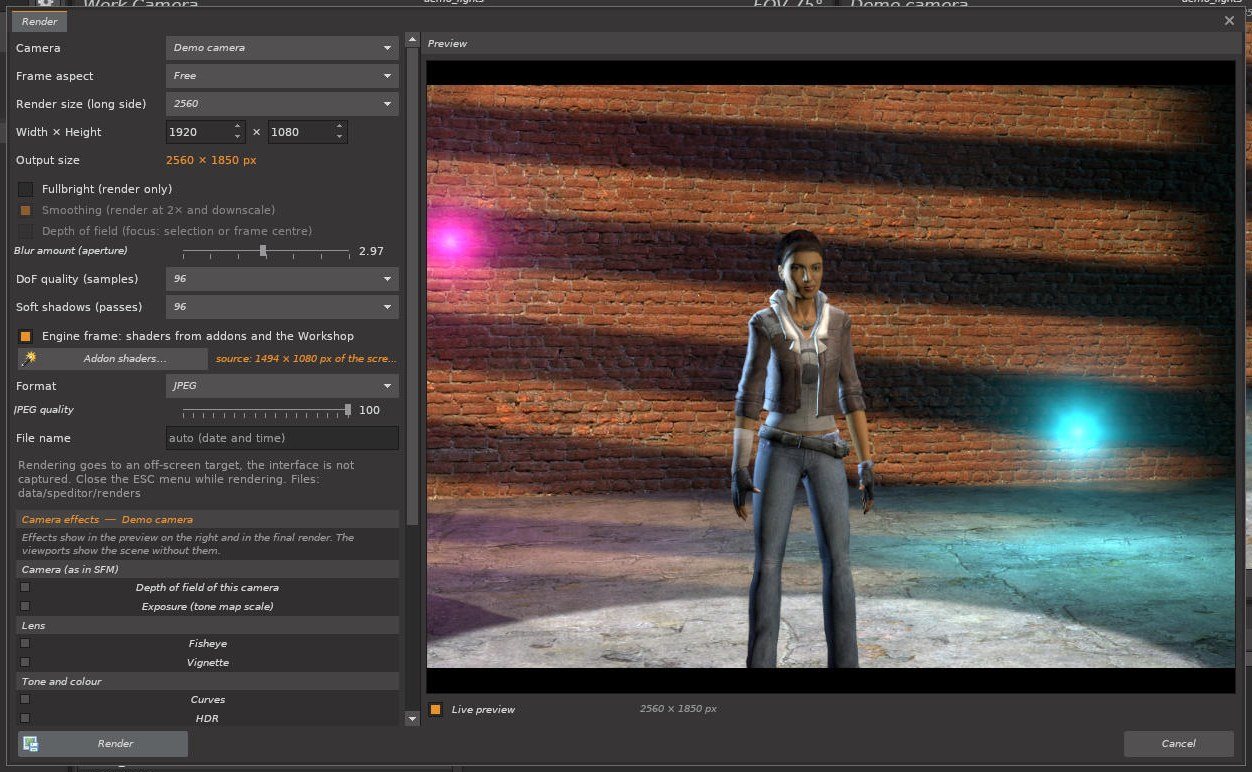Enable Fullbright (render only) checkbox
Screen dimensions: 1252x772
26,189
